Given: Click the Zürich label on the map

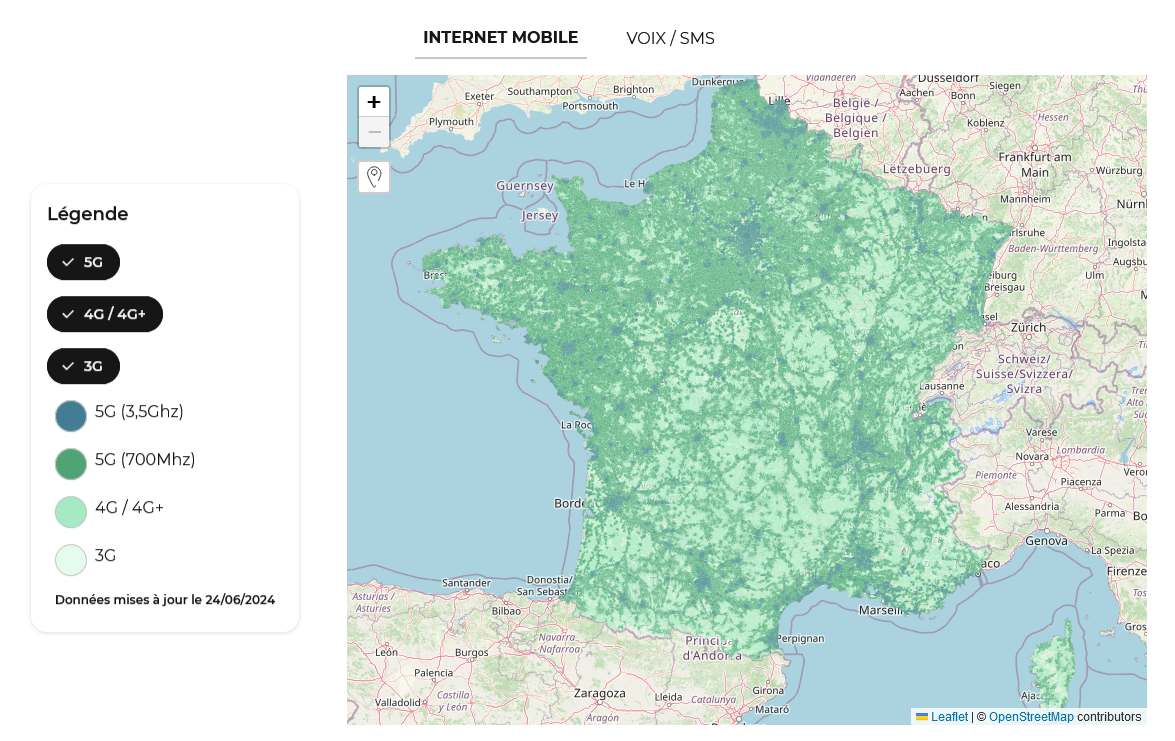Looking at the screenshot, I should point(1028,327).
